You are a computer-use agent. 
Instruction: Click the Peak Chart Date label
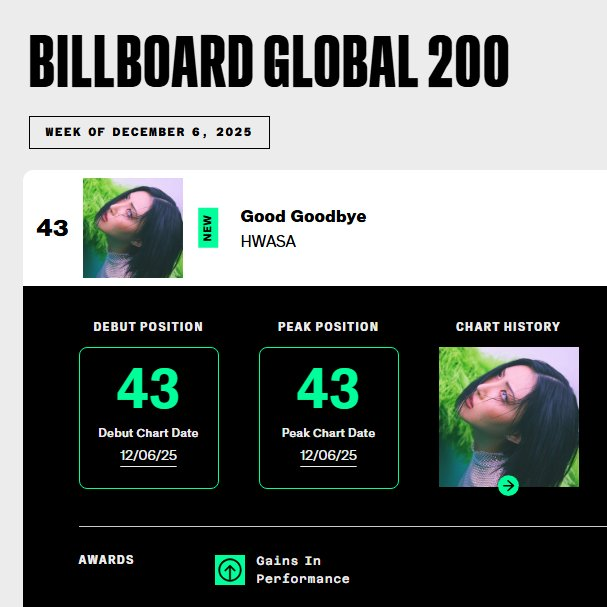pos(328,433)
